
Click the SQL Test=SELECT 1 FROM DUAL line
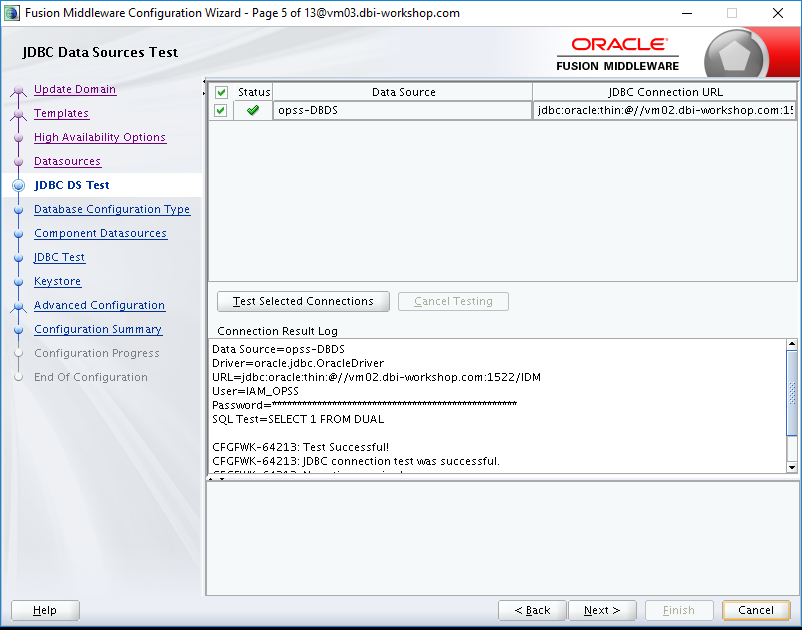pyautogui.click(x=298, y=419)
